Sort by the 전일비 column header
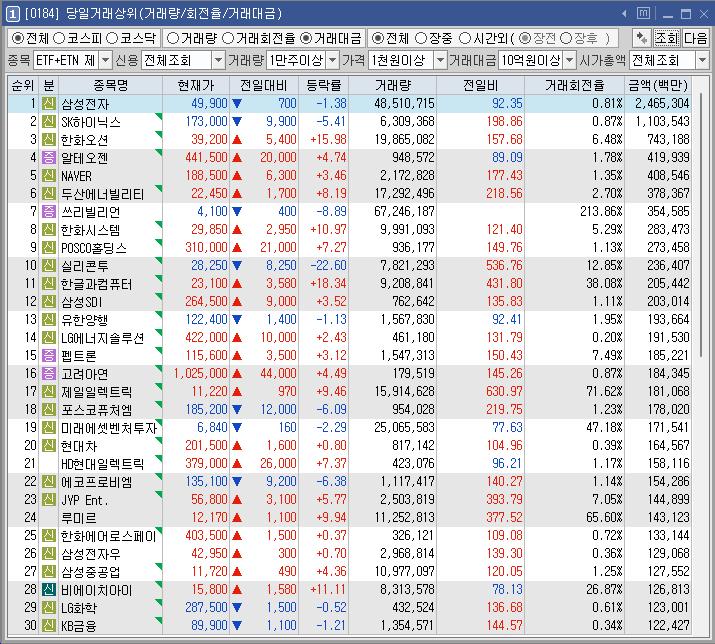The height and width of the screenshot is (644, 715). pyautogui.click(x=481, y=85)
